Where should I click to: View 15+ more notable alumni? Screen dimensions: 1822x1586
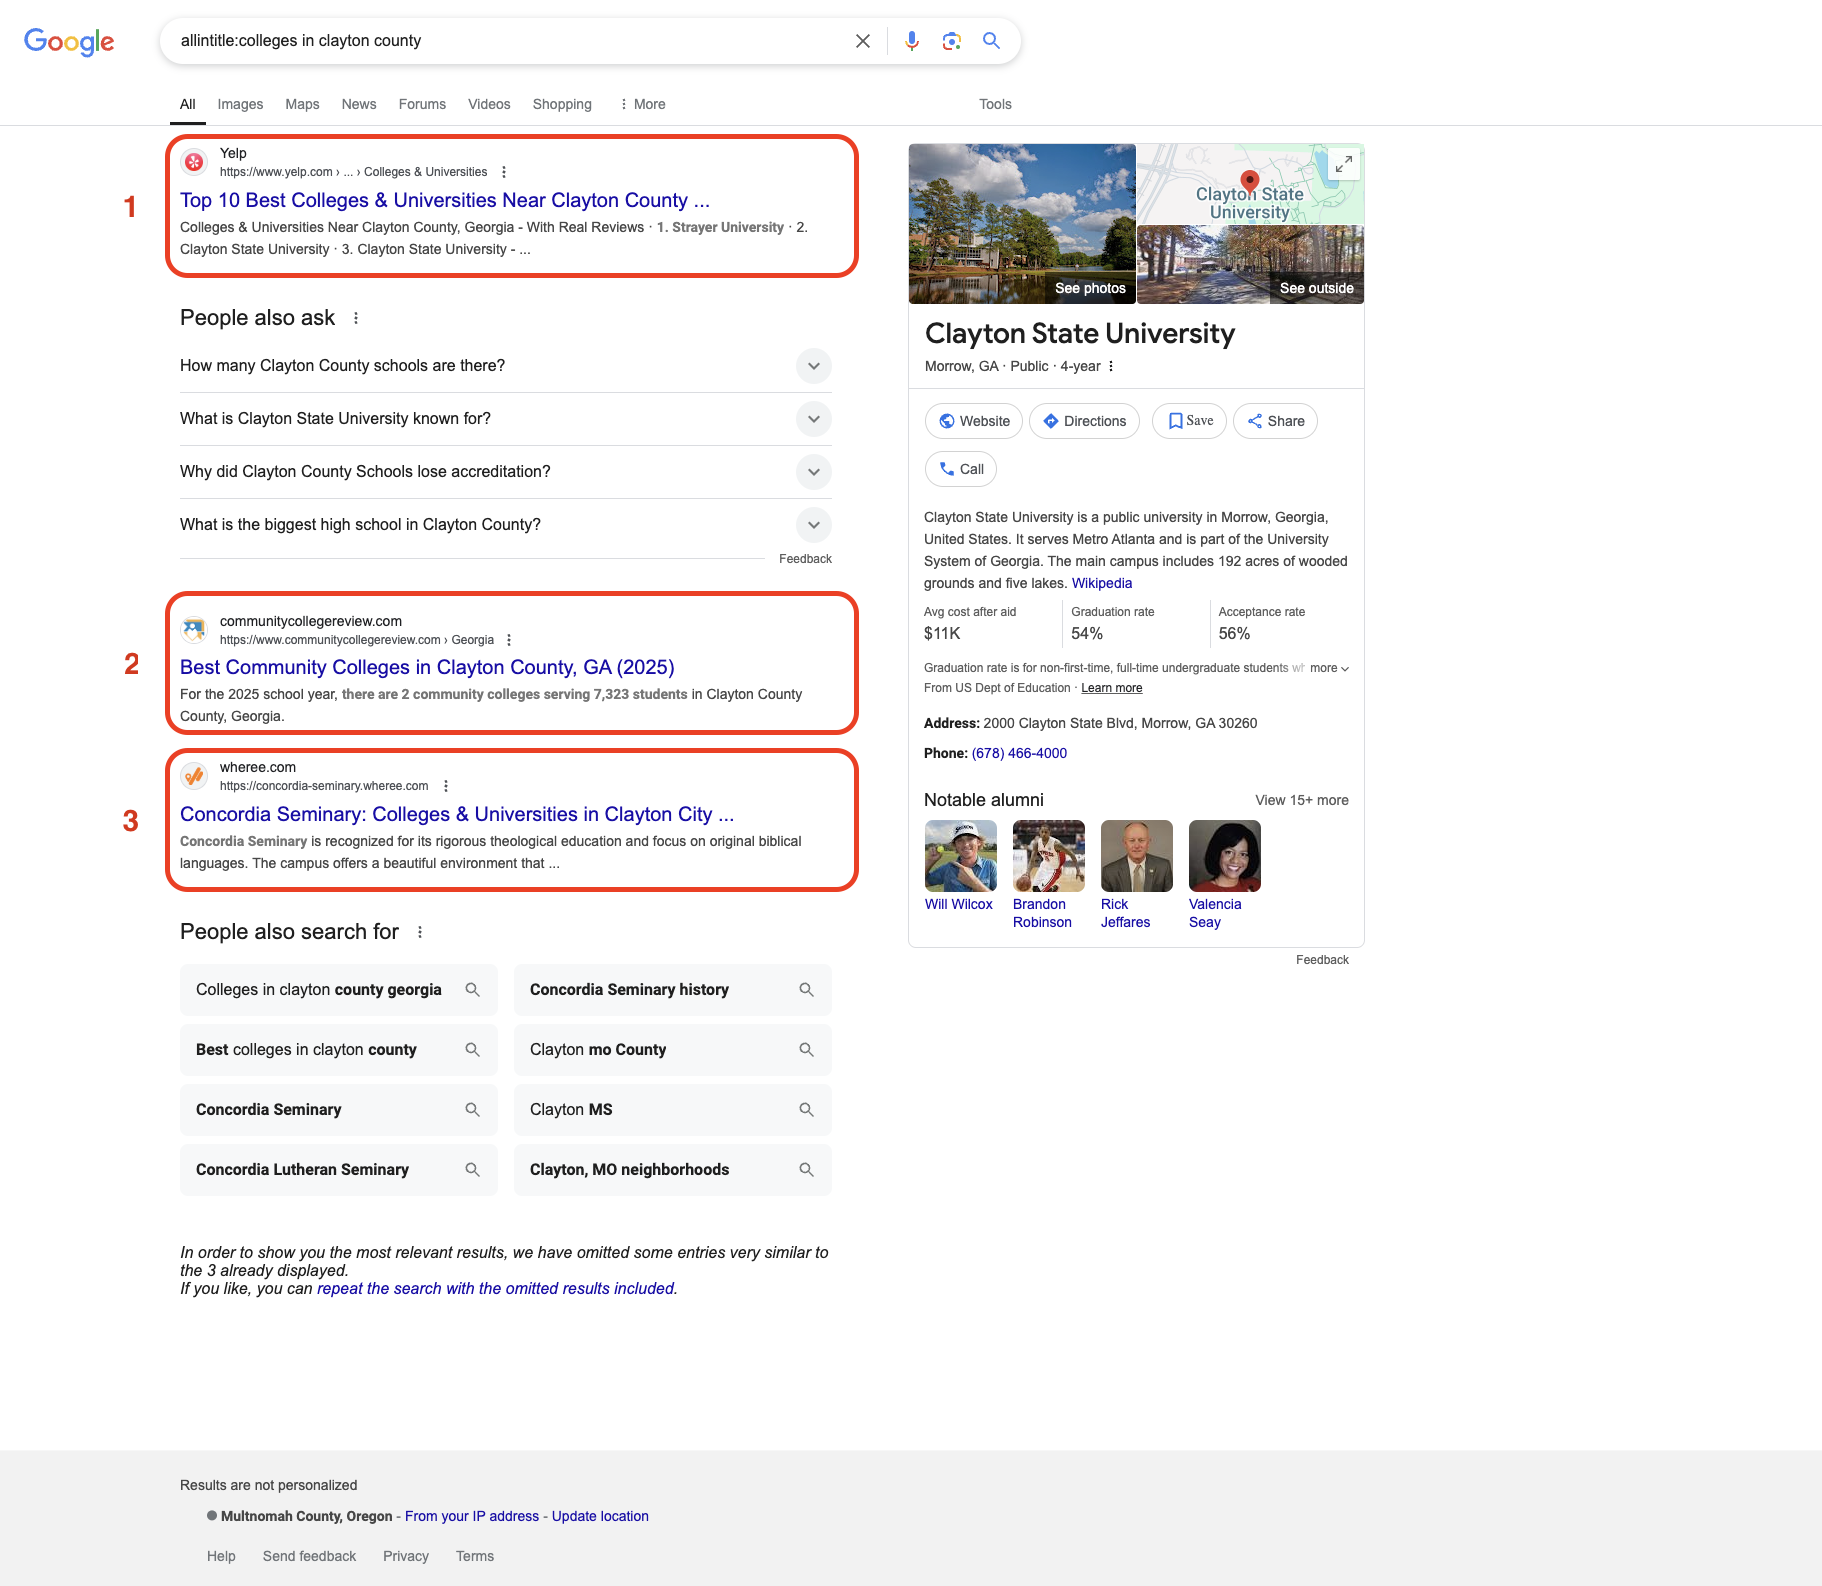coord(1302,800)
